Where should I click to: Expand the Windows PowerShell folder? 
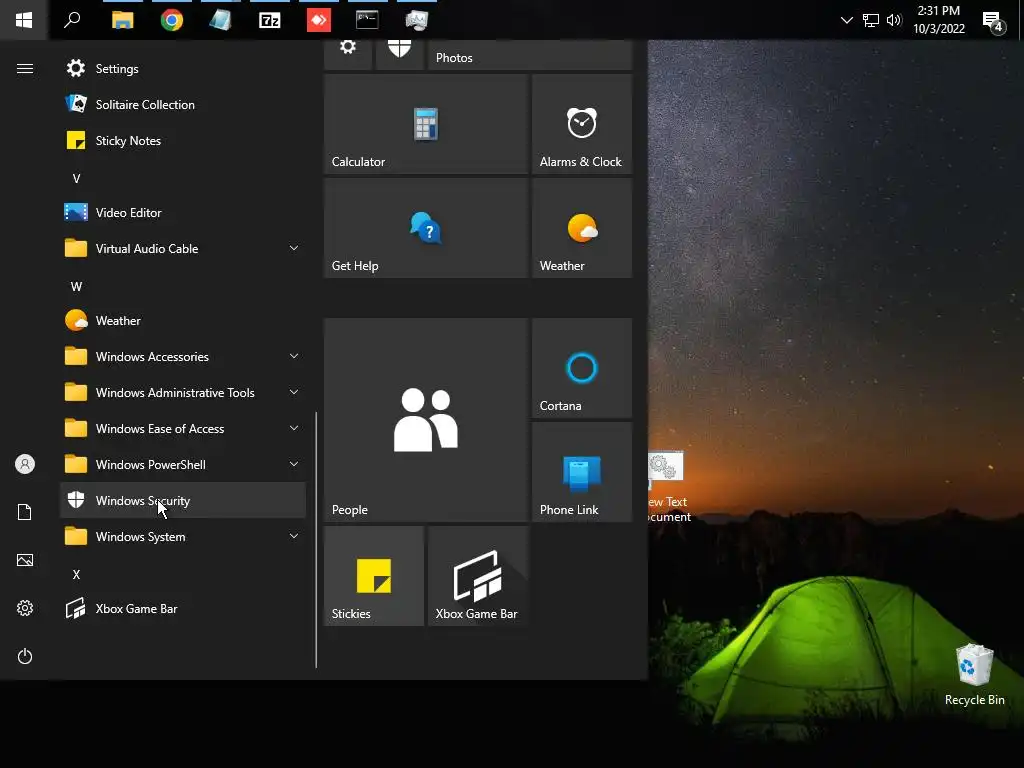tap(183, 464)
